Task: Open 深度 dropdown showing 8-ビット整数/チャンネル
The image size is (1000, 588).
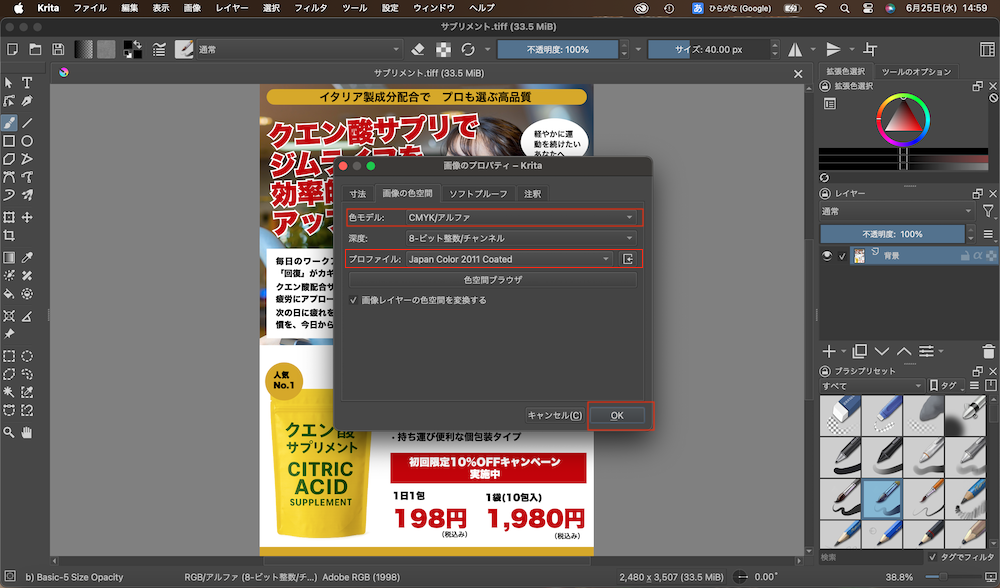Action: (x=521, y=238)
